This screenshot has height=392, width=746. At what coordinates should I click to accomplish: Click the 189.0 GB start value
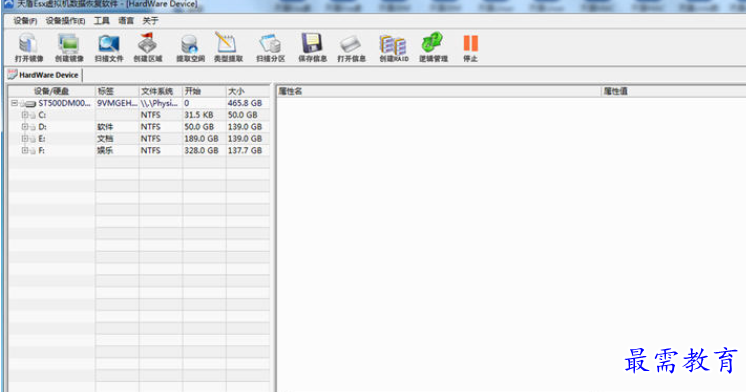click(x=201, y=139)
